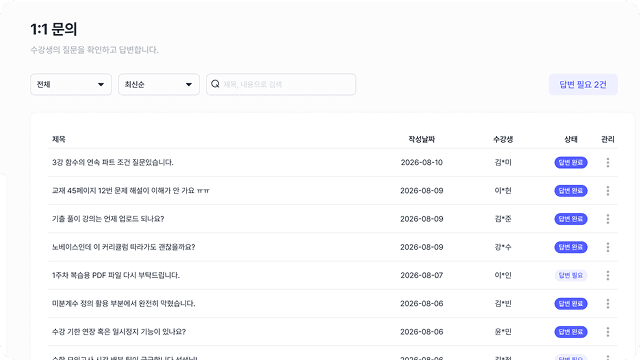Click the 답변 완료 badge for 강*수

[571, 247]
